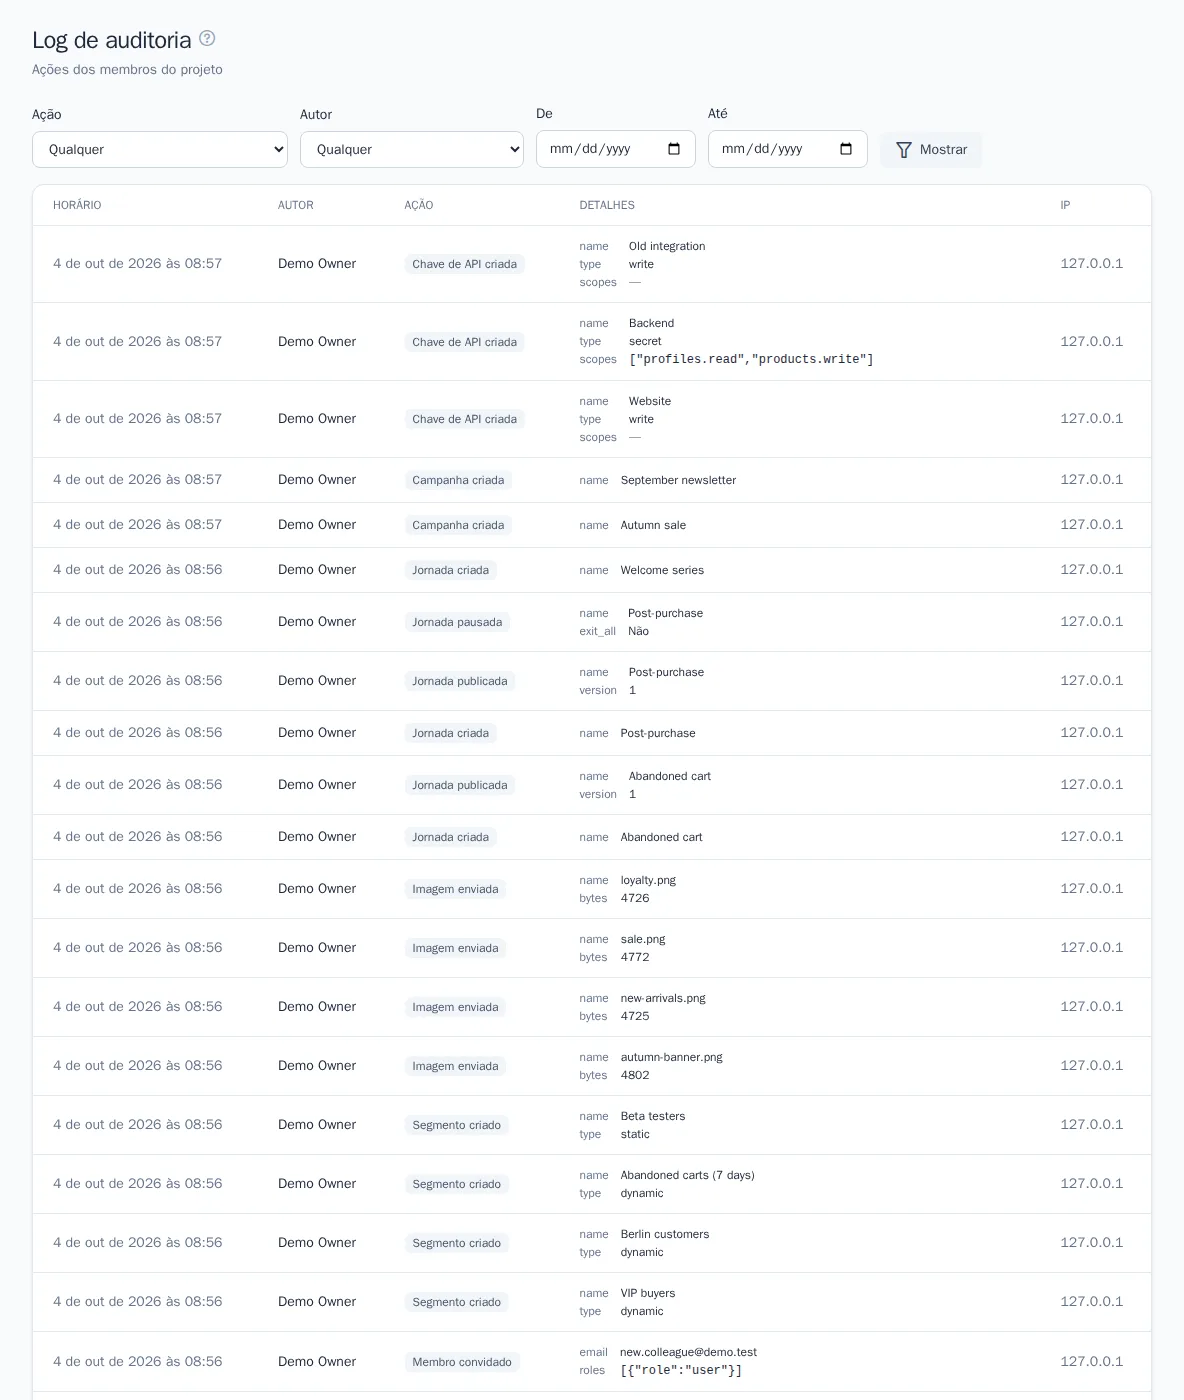Click the autumn-banner.png file name
1184x1400 pixels.
(x=671, y=1057)
